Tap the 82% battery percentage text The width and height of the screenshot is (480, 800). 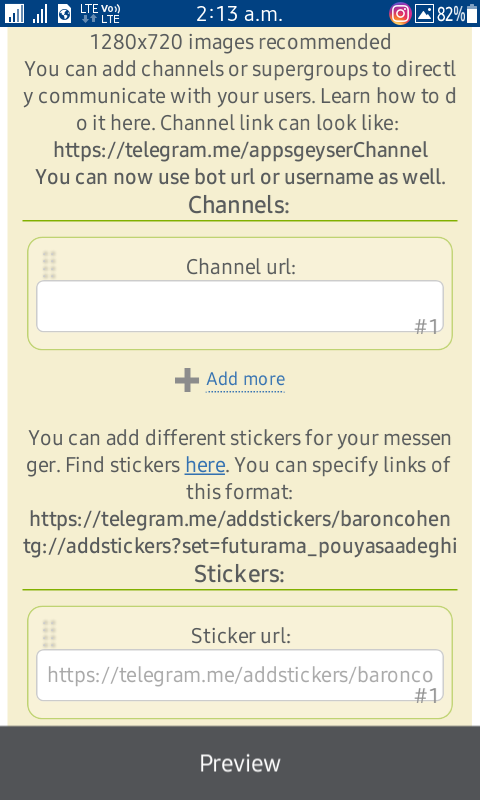450,14
